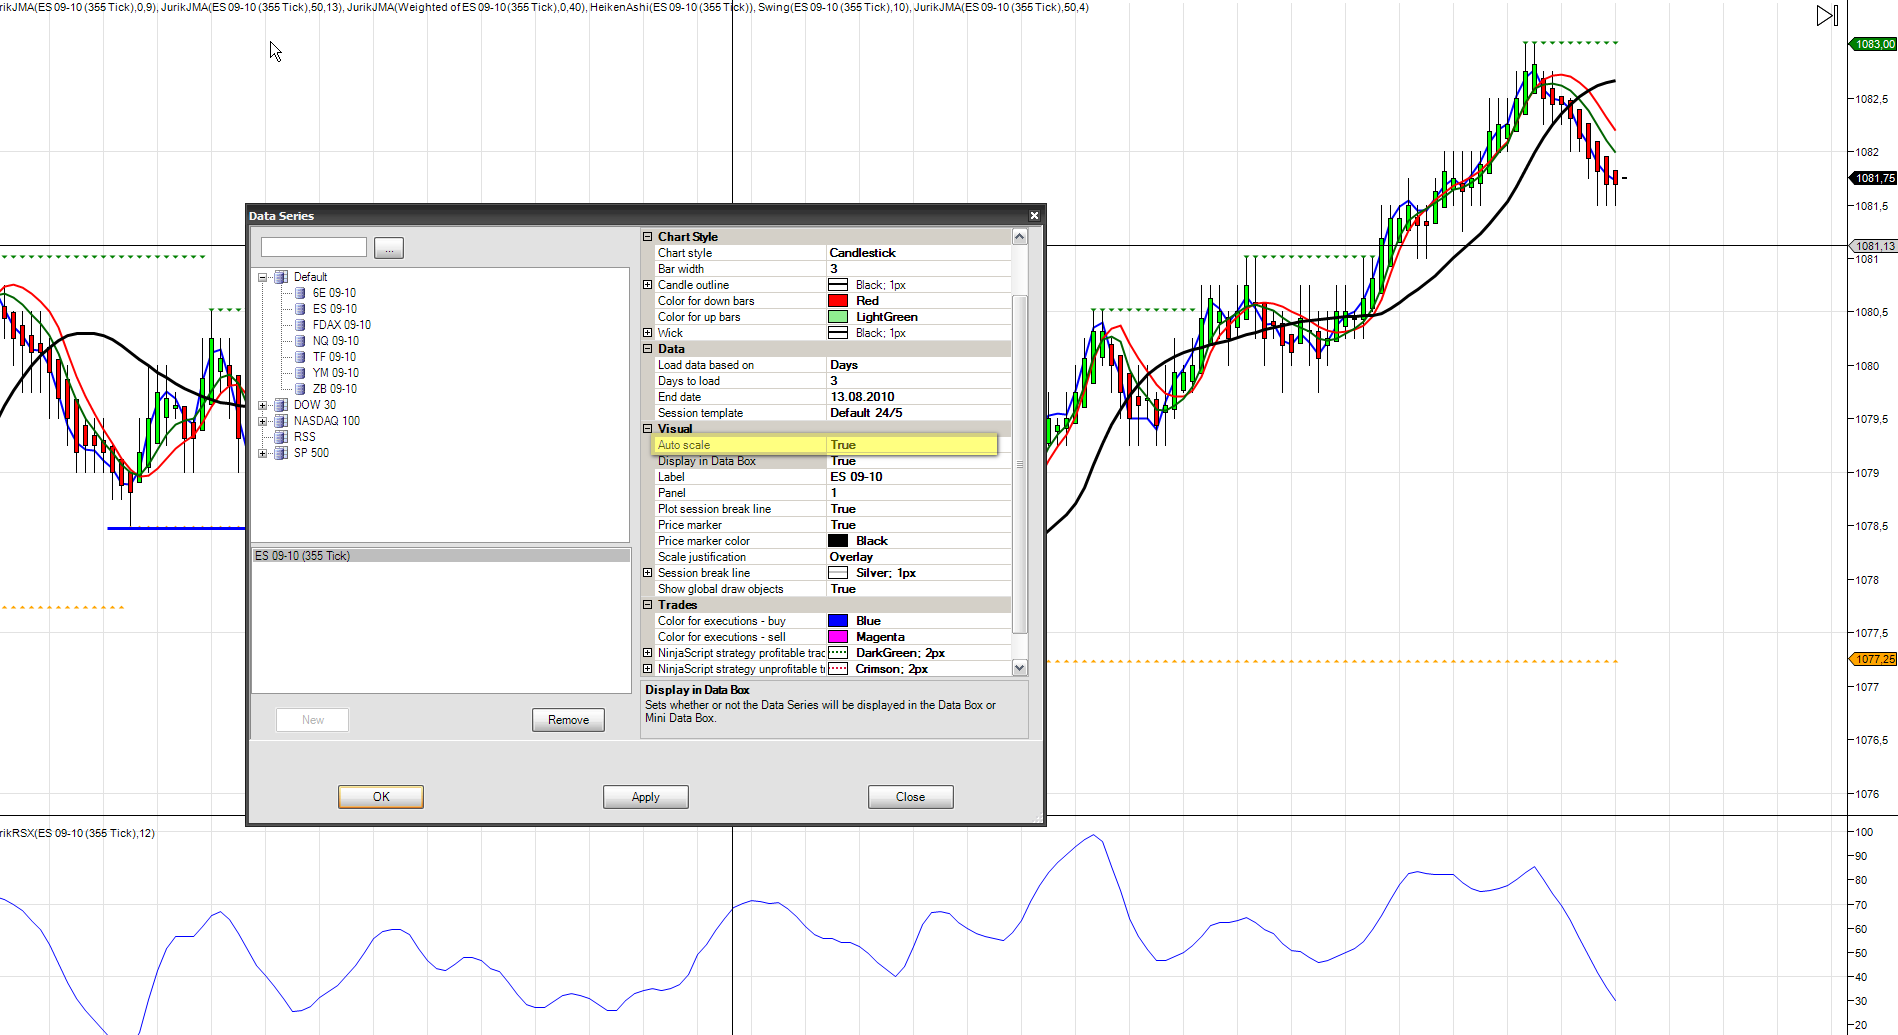This screenshot has height=1035, width=1898.
Task: Toggle Plot session break line value
Action: pos(843,509)
